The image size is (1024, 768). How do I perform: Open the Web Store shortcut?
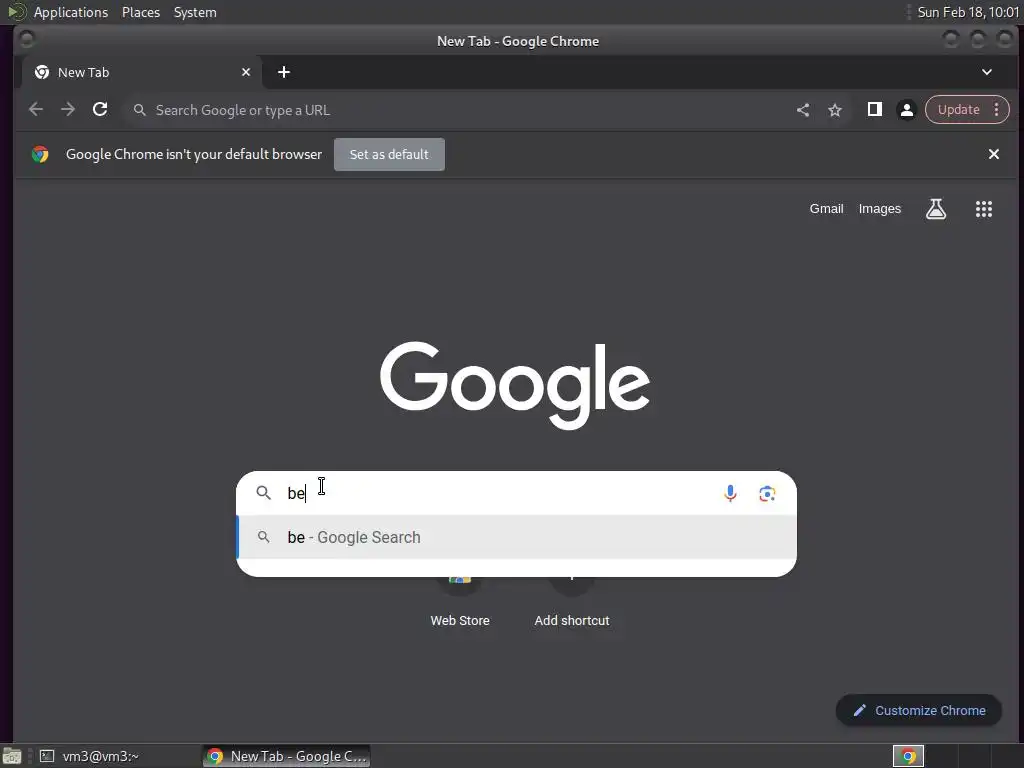click(460, 602)
